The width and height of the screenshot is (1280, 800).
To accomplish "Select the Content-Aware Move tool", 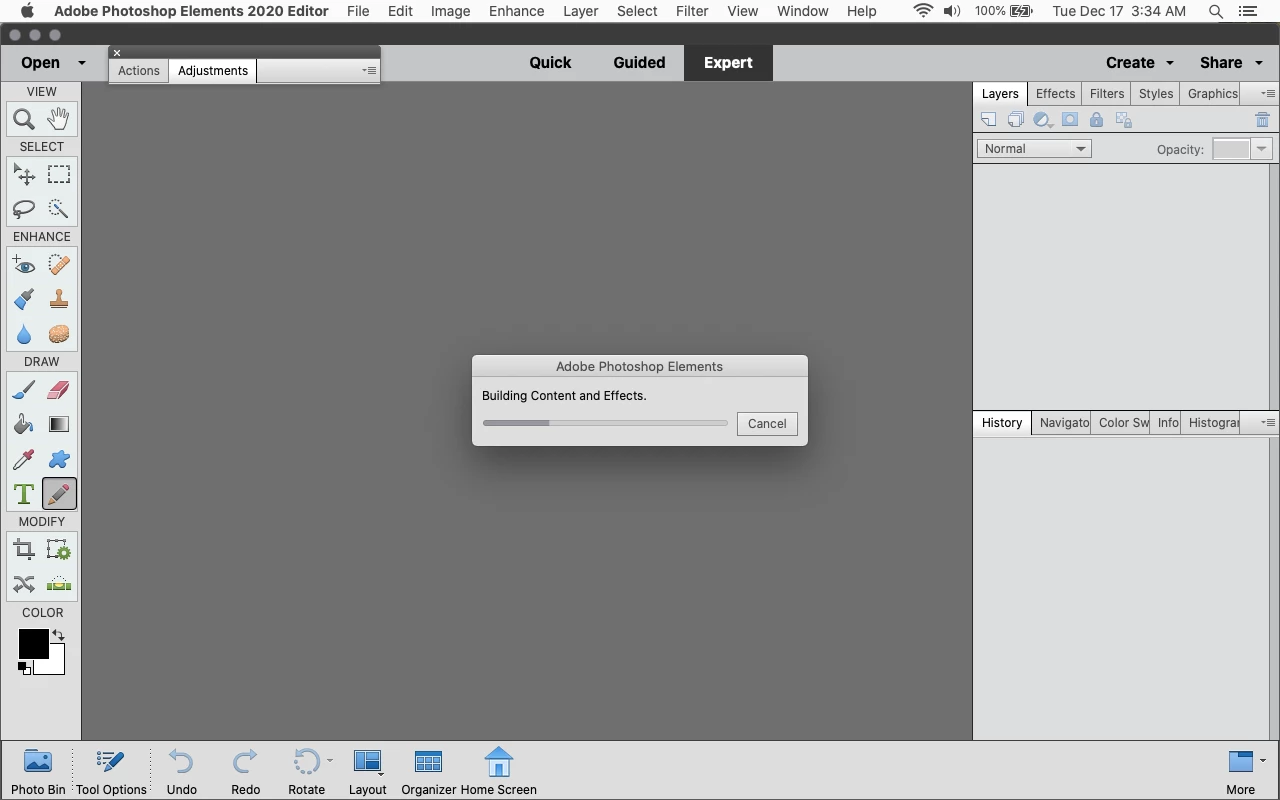I will 24,584.
